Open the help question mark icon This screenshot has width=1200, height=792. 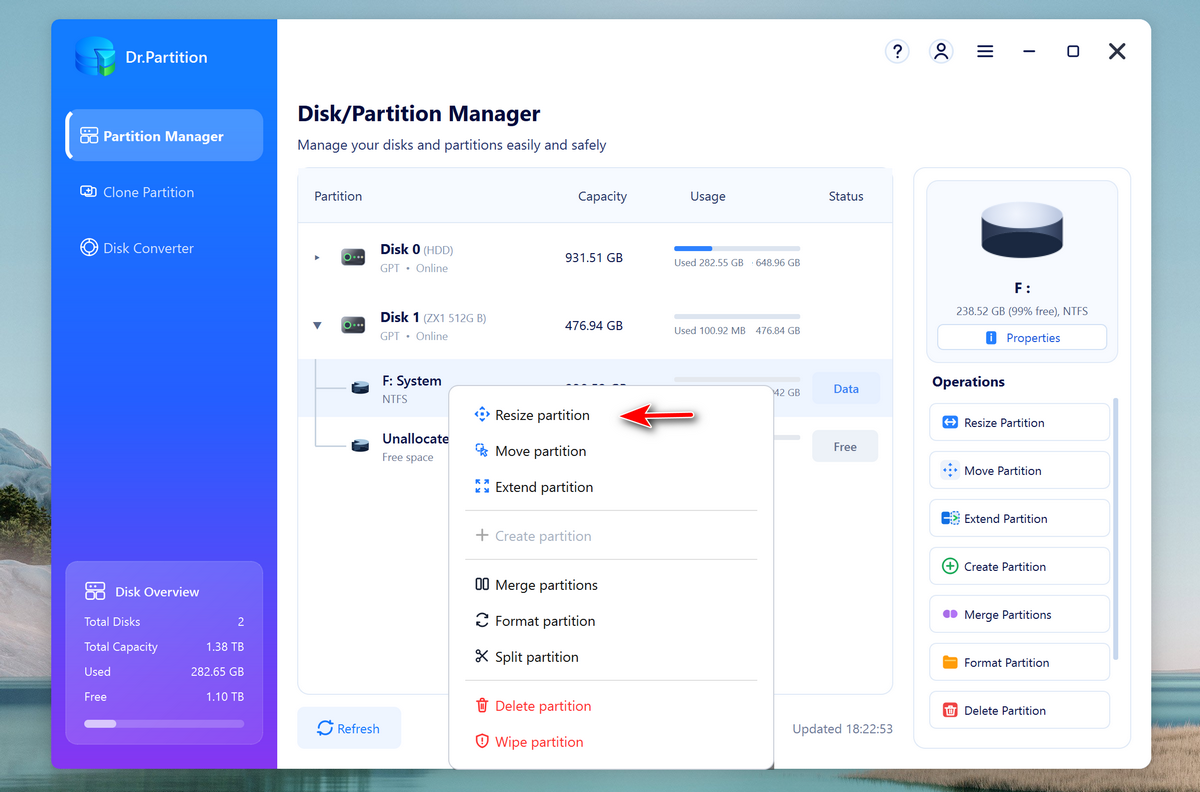(x=897, y=51)
